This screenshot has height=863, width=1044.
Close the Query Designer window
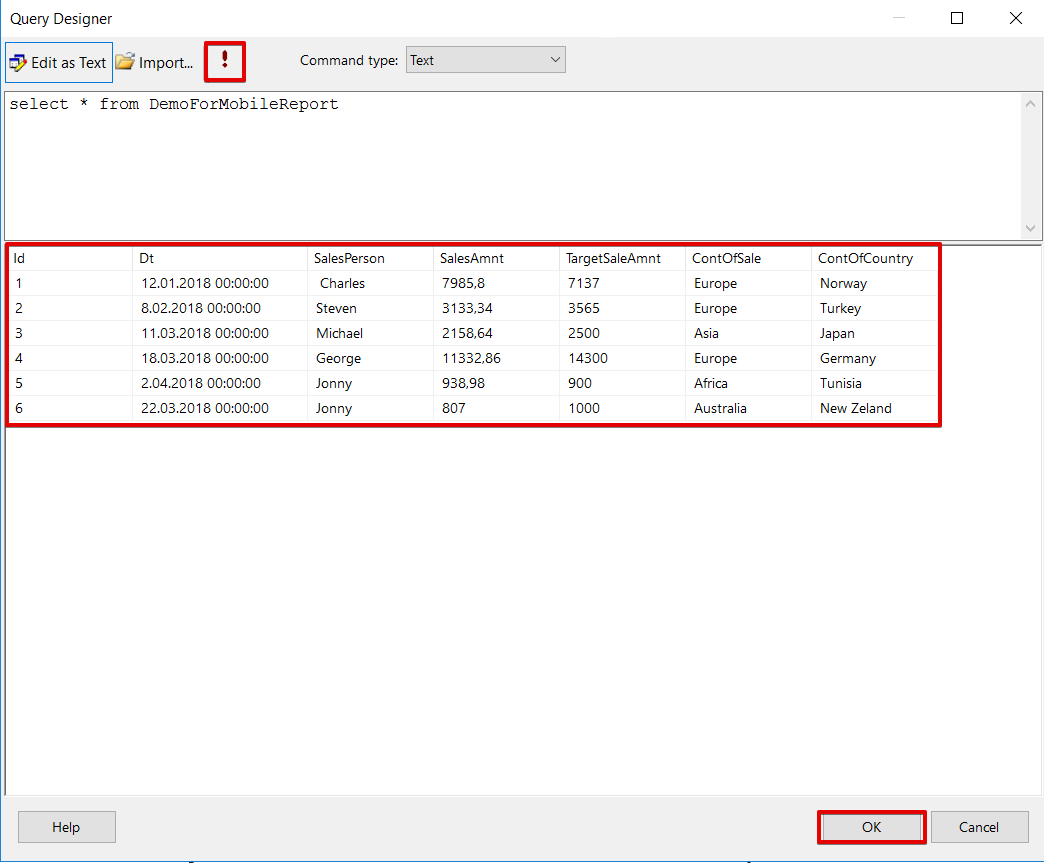pyautogui.click(x=1016, y=18)
